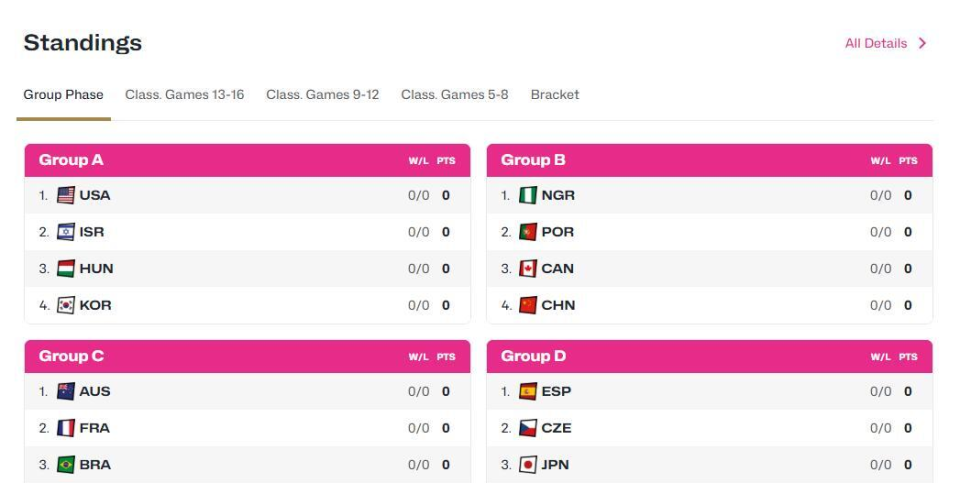Click the chevron arrow beside All Details

[x=922, y=43]
